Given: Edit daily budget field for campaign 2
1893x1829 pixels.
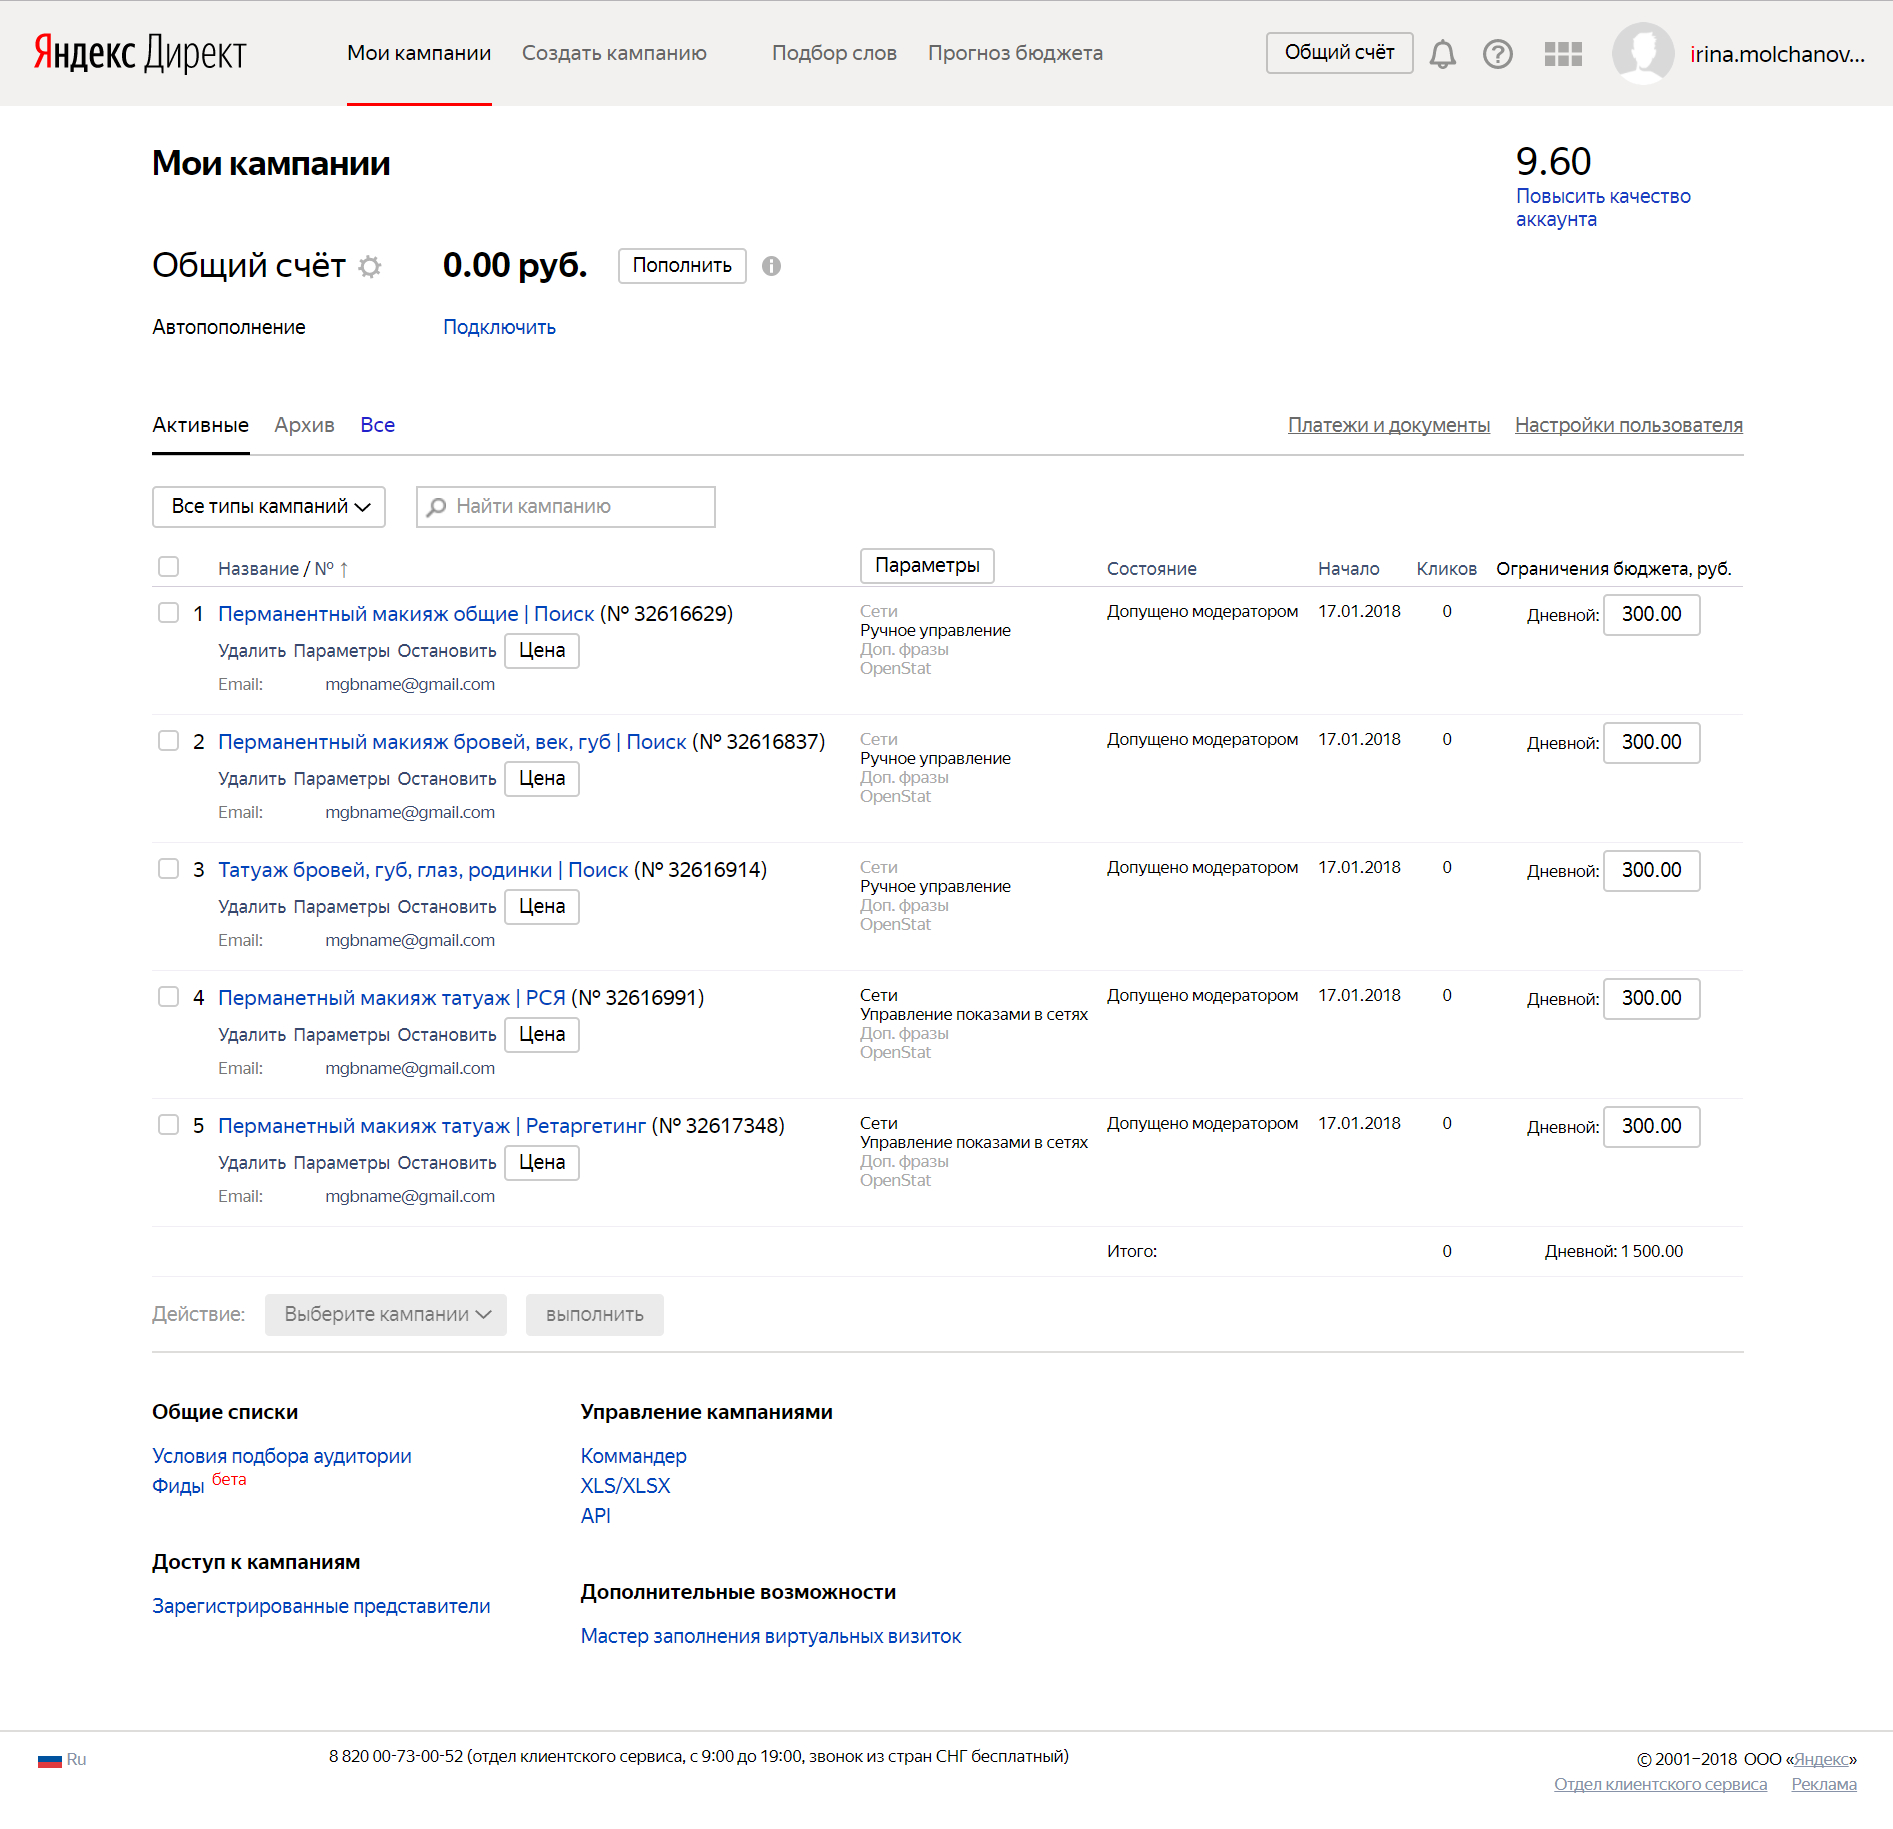Looking at the screenshot, I should [x=1651, y=742].
